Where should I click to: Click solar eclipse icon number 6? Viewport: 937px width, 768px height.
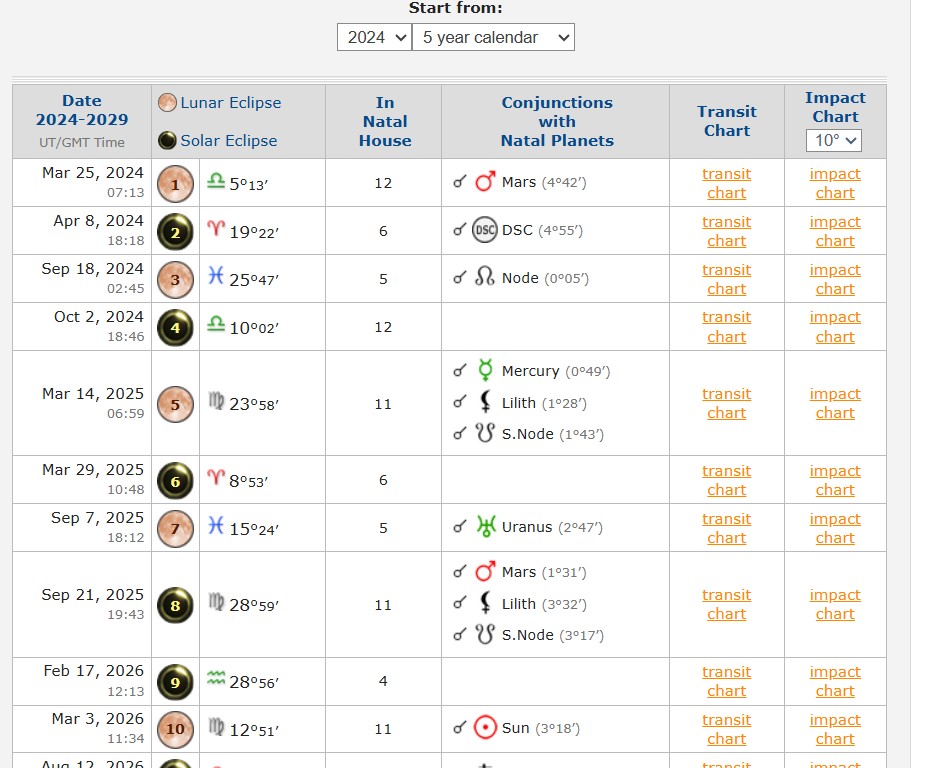(x=175, y=481)
